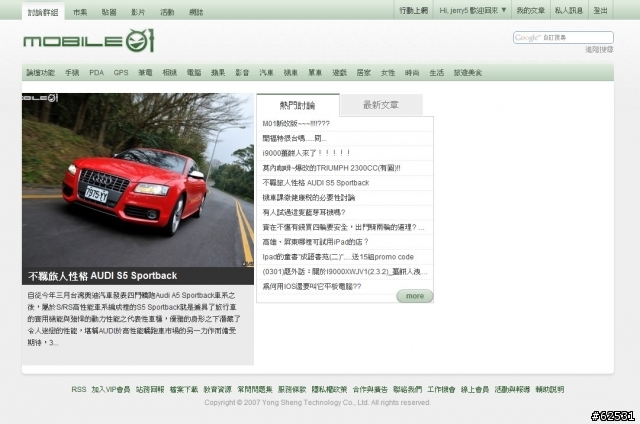The width and height of the screenshot is (640, 424).
Task: Open 私人訊息 in the top bar
Action: tap(569, 10)
